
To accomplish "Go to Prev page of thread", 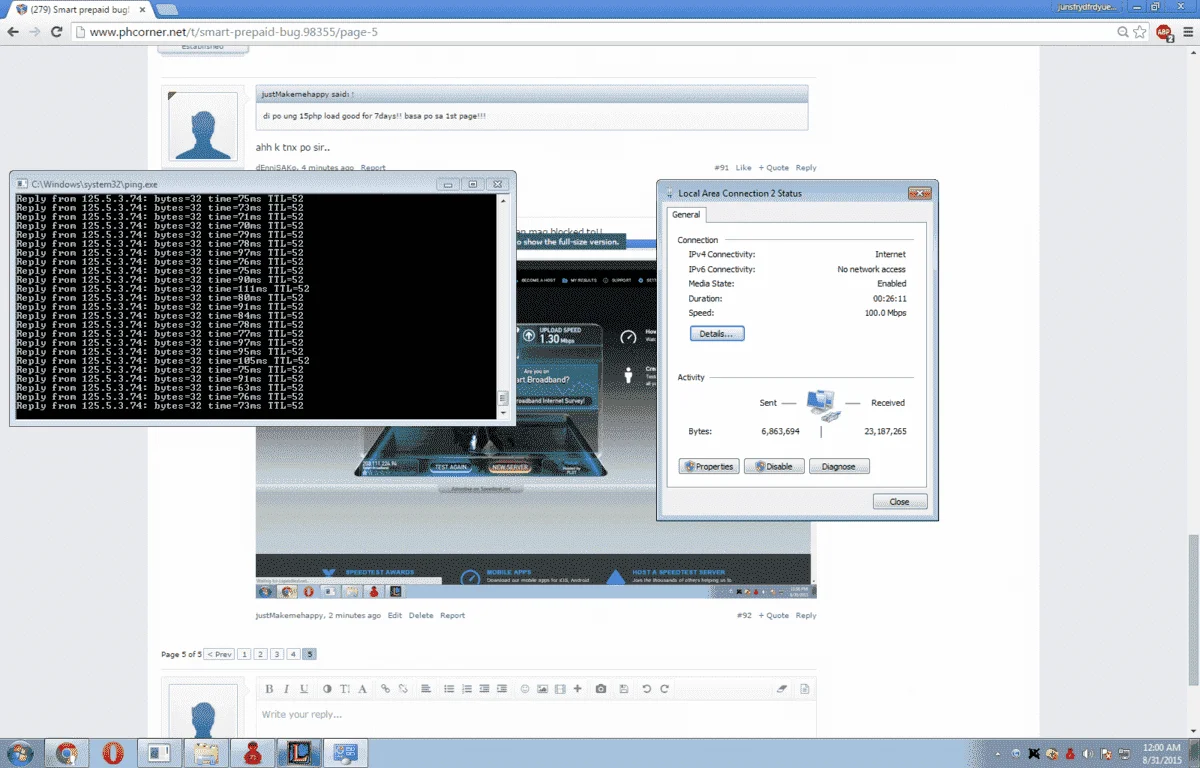I will 219,654.
